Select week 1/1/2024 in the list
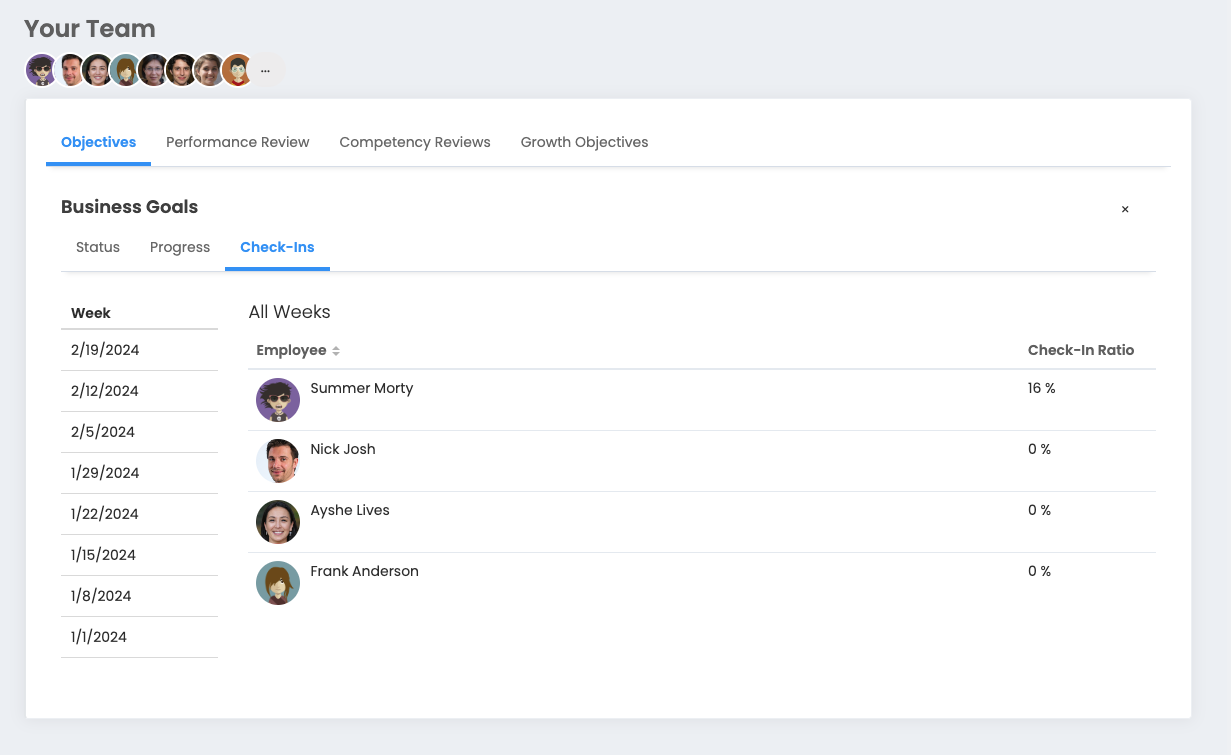 pyautogui.click(x=99, y=637)
